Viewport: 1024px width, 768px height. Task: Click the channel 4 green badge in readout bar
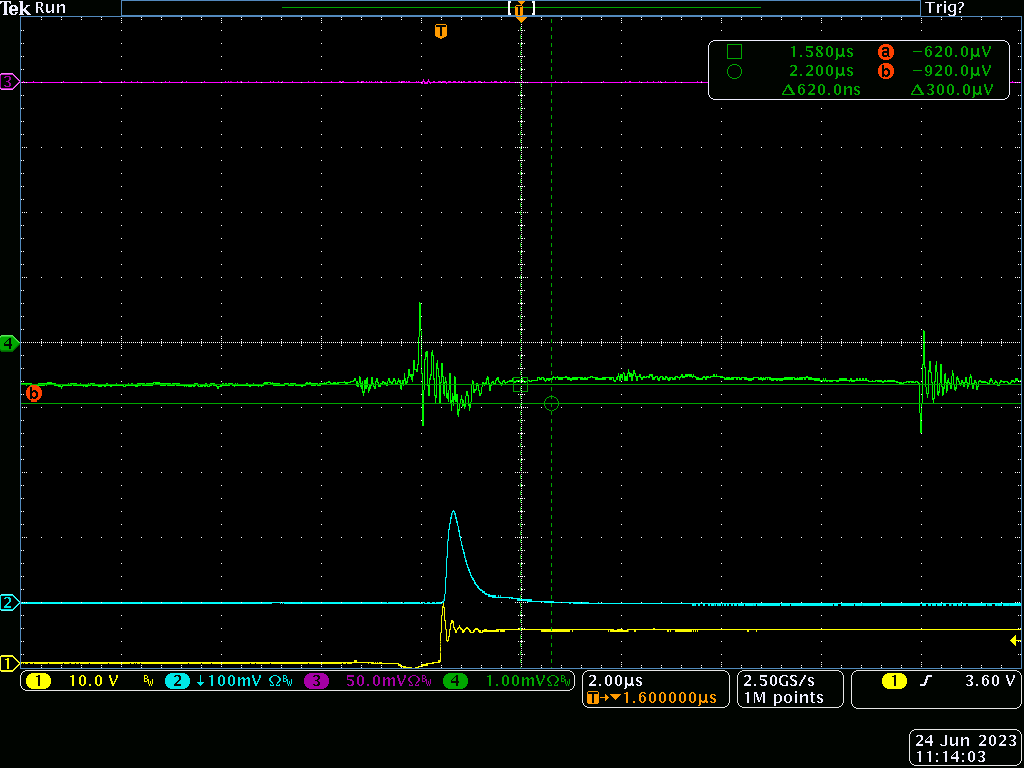point(457,681)
